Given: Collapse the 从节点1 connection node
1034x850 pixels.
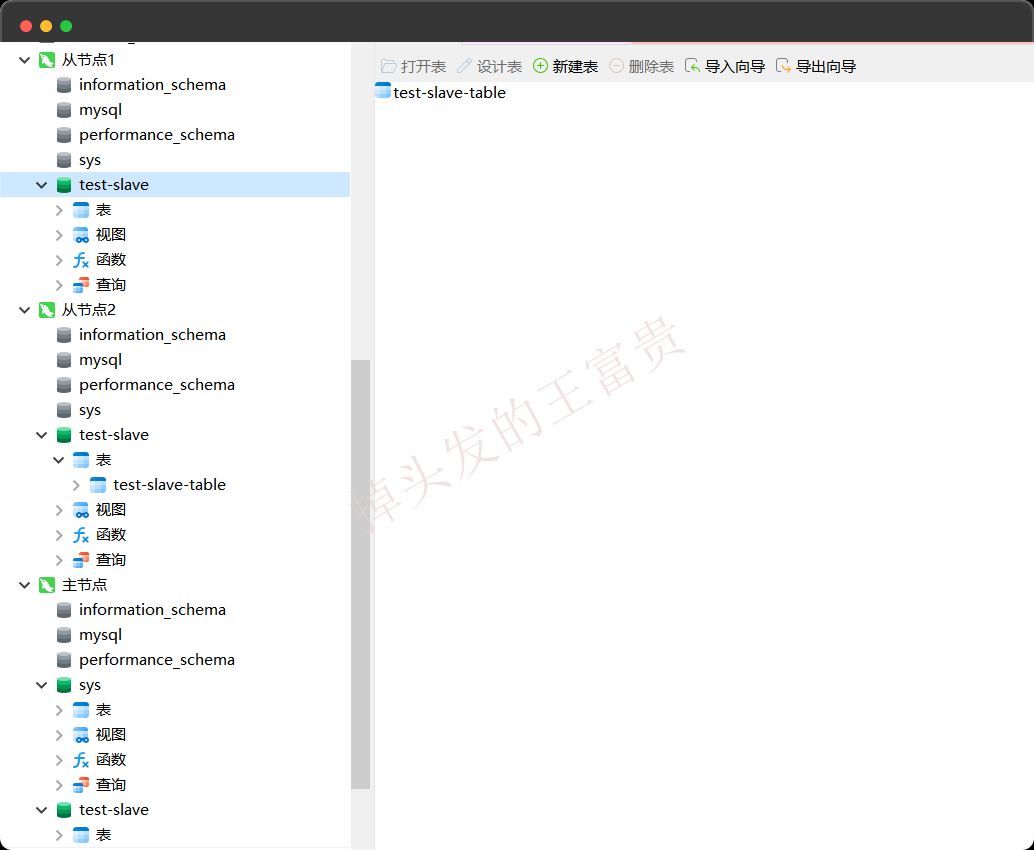Looking at the screenshot, I should 24,60.
